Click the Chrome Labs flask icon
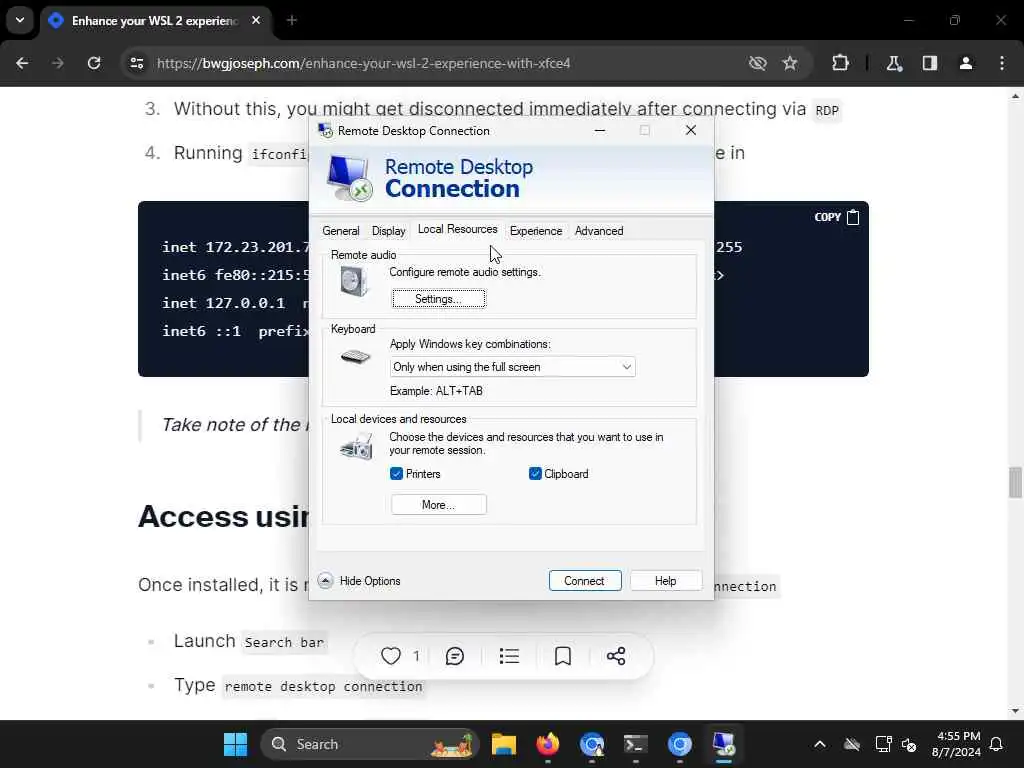 pyautogui.click(x=894, y=63)
